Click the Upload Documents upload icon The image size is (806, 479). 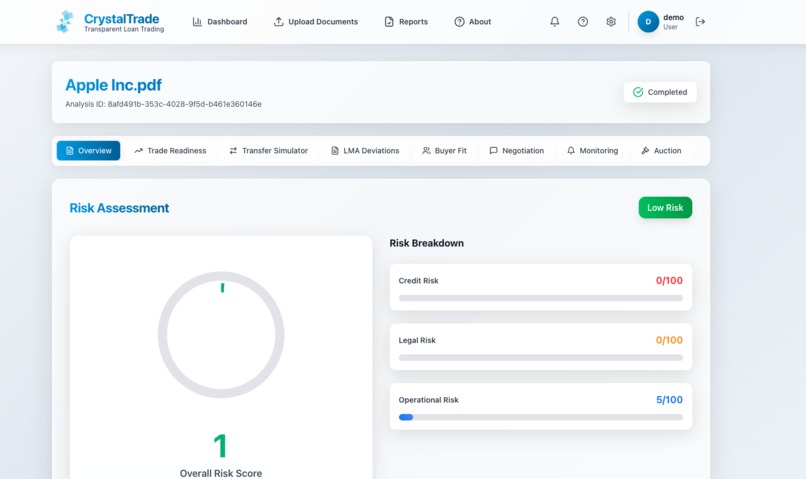coord(278,22)
